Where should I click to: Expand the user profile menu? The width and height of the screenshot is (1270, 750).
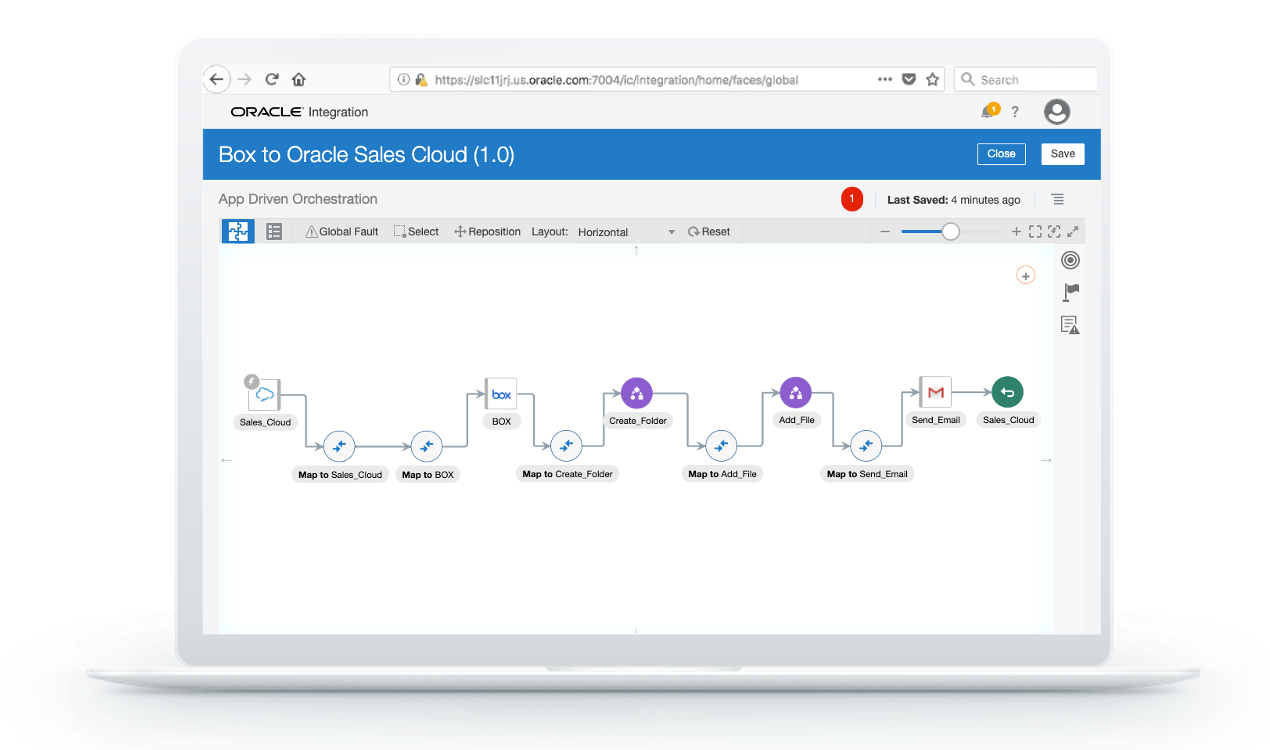pos(1056,112)
